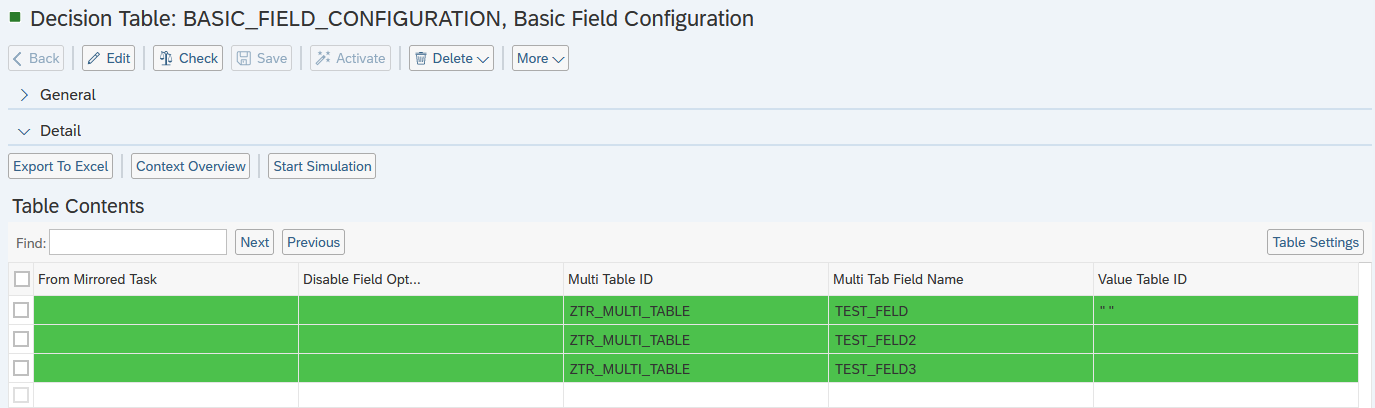Open the Context Overview
The image size is (1375, 408).
click(x=190, y=166)
